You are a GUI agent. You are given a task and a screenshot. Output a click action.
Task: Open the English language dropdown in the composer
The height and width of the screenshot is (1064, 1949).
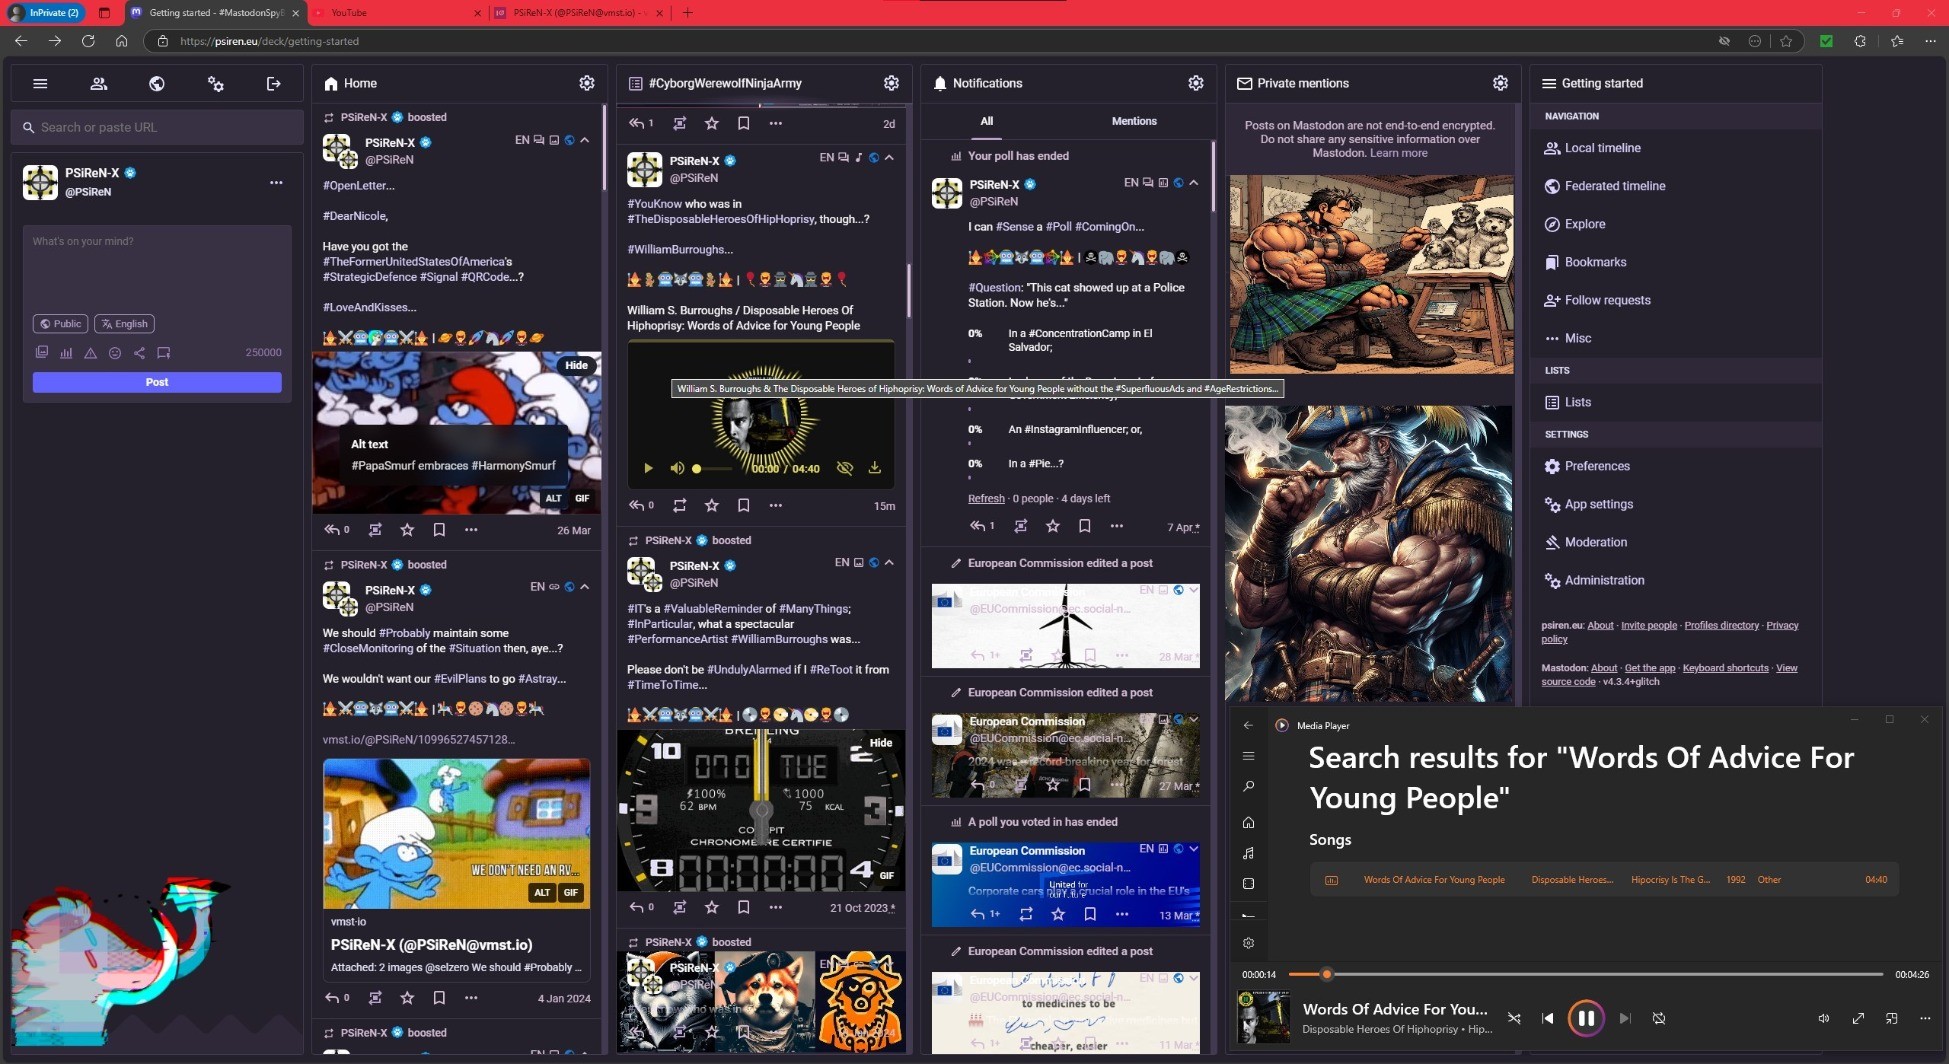[x=125, y=323]
